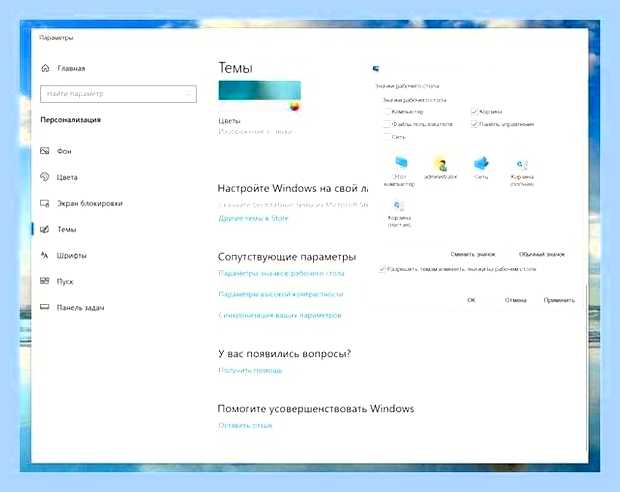This screenshot has width=620, height=492.
Task: Open the Панель задач taskbar settings
Action: (x=72, y=307)
